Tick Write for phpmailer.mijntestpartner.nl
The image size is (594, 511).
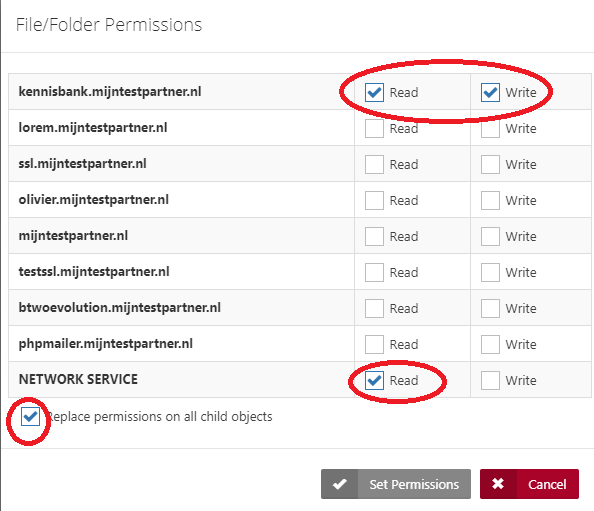click(490, 344)
